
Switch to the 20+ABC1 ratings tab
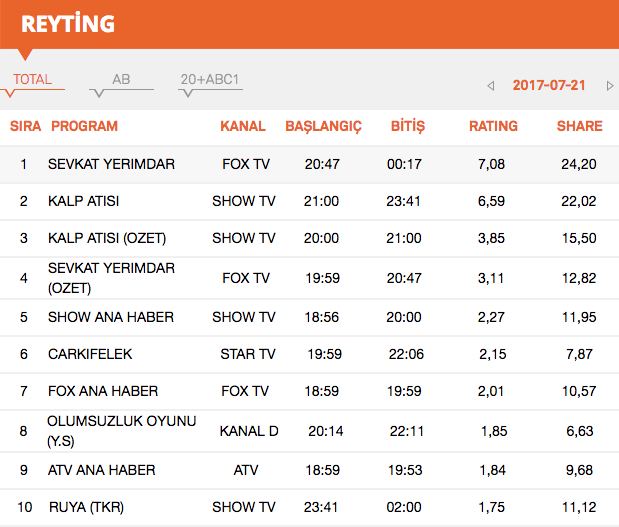point(210,80)
